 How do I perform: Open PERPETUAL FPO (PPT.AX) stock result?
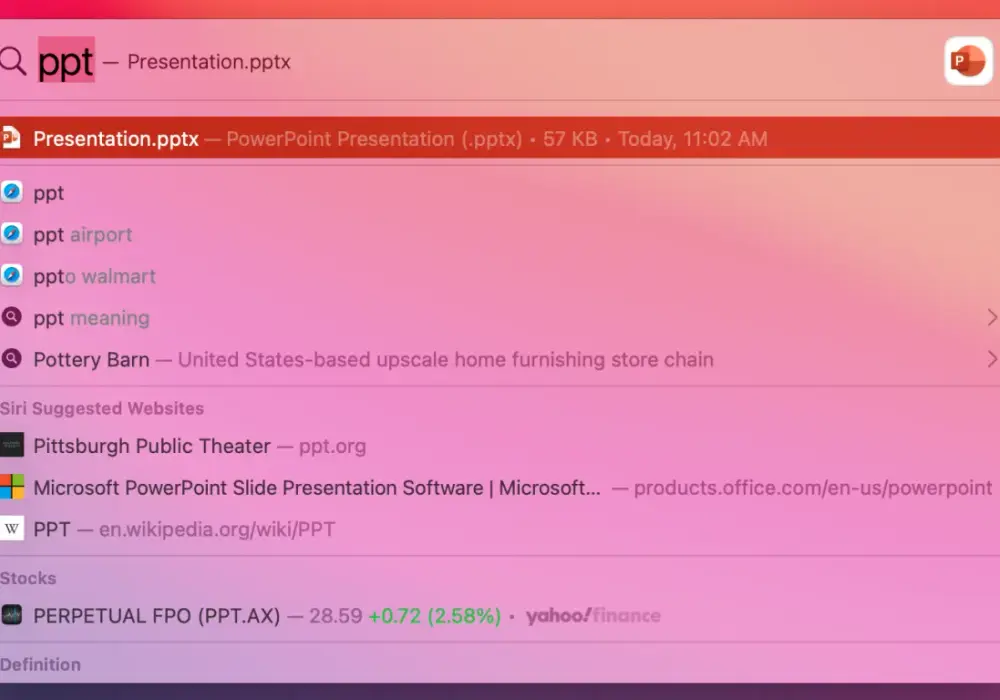500,615
